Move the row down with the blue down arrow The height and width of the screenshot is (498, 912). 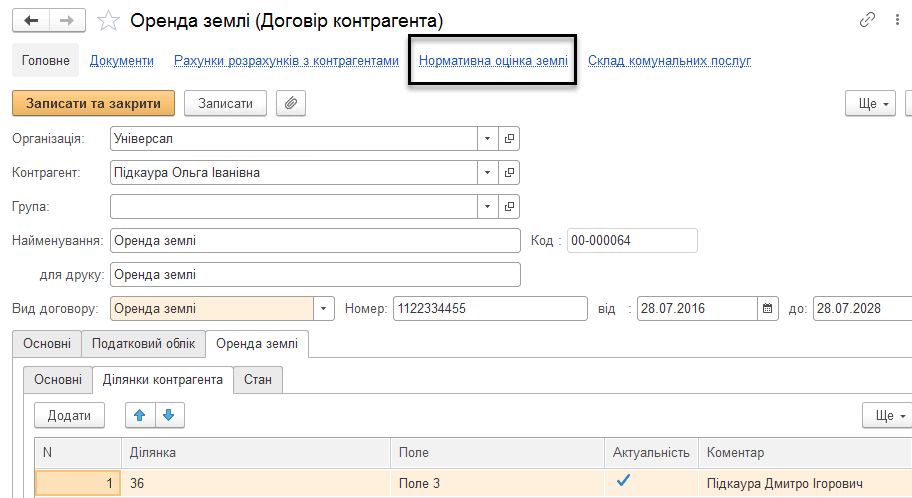click(x=169, y=415)
